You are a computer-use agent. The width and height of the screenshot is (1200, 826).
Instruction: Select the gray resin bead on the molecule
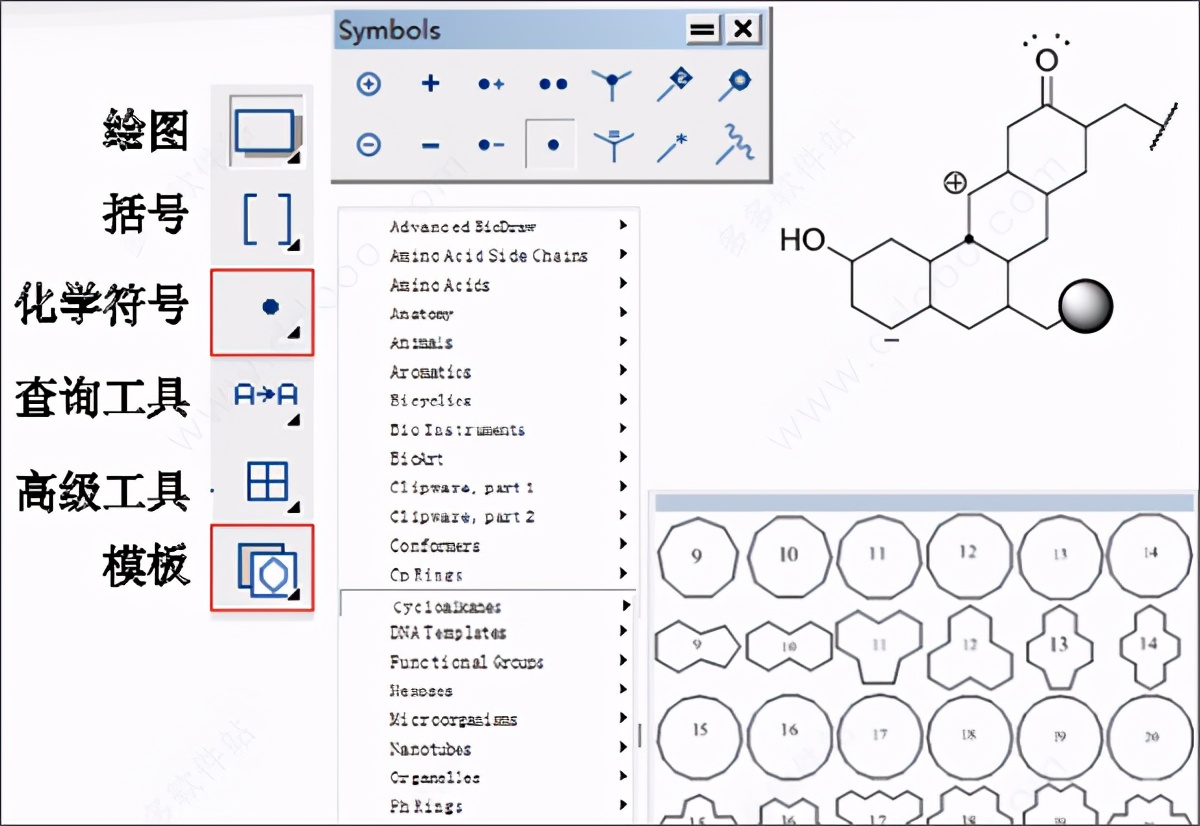click(x=1087, y=306)
